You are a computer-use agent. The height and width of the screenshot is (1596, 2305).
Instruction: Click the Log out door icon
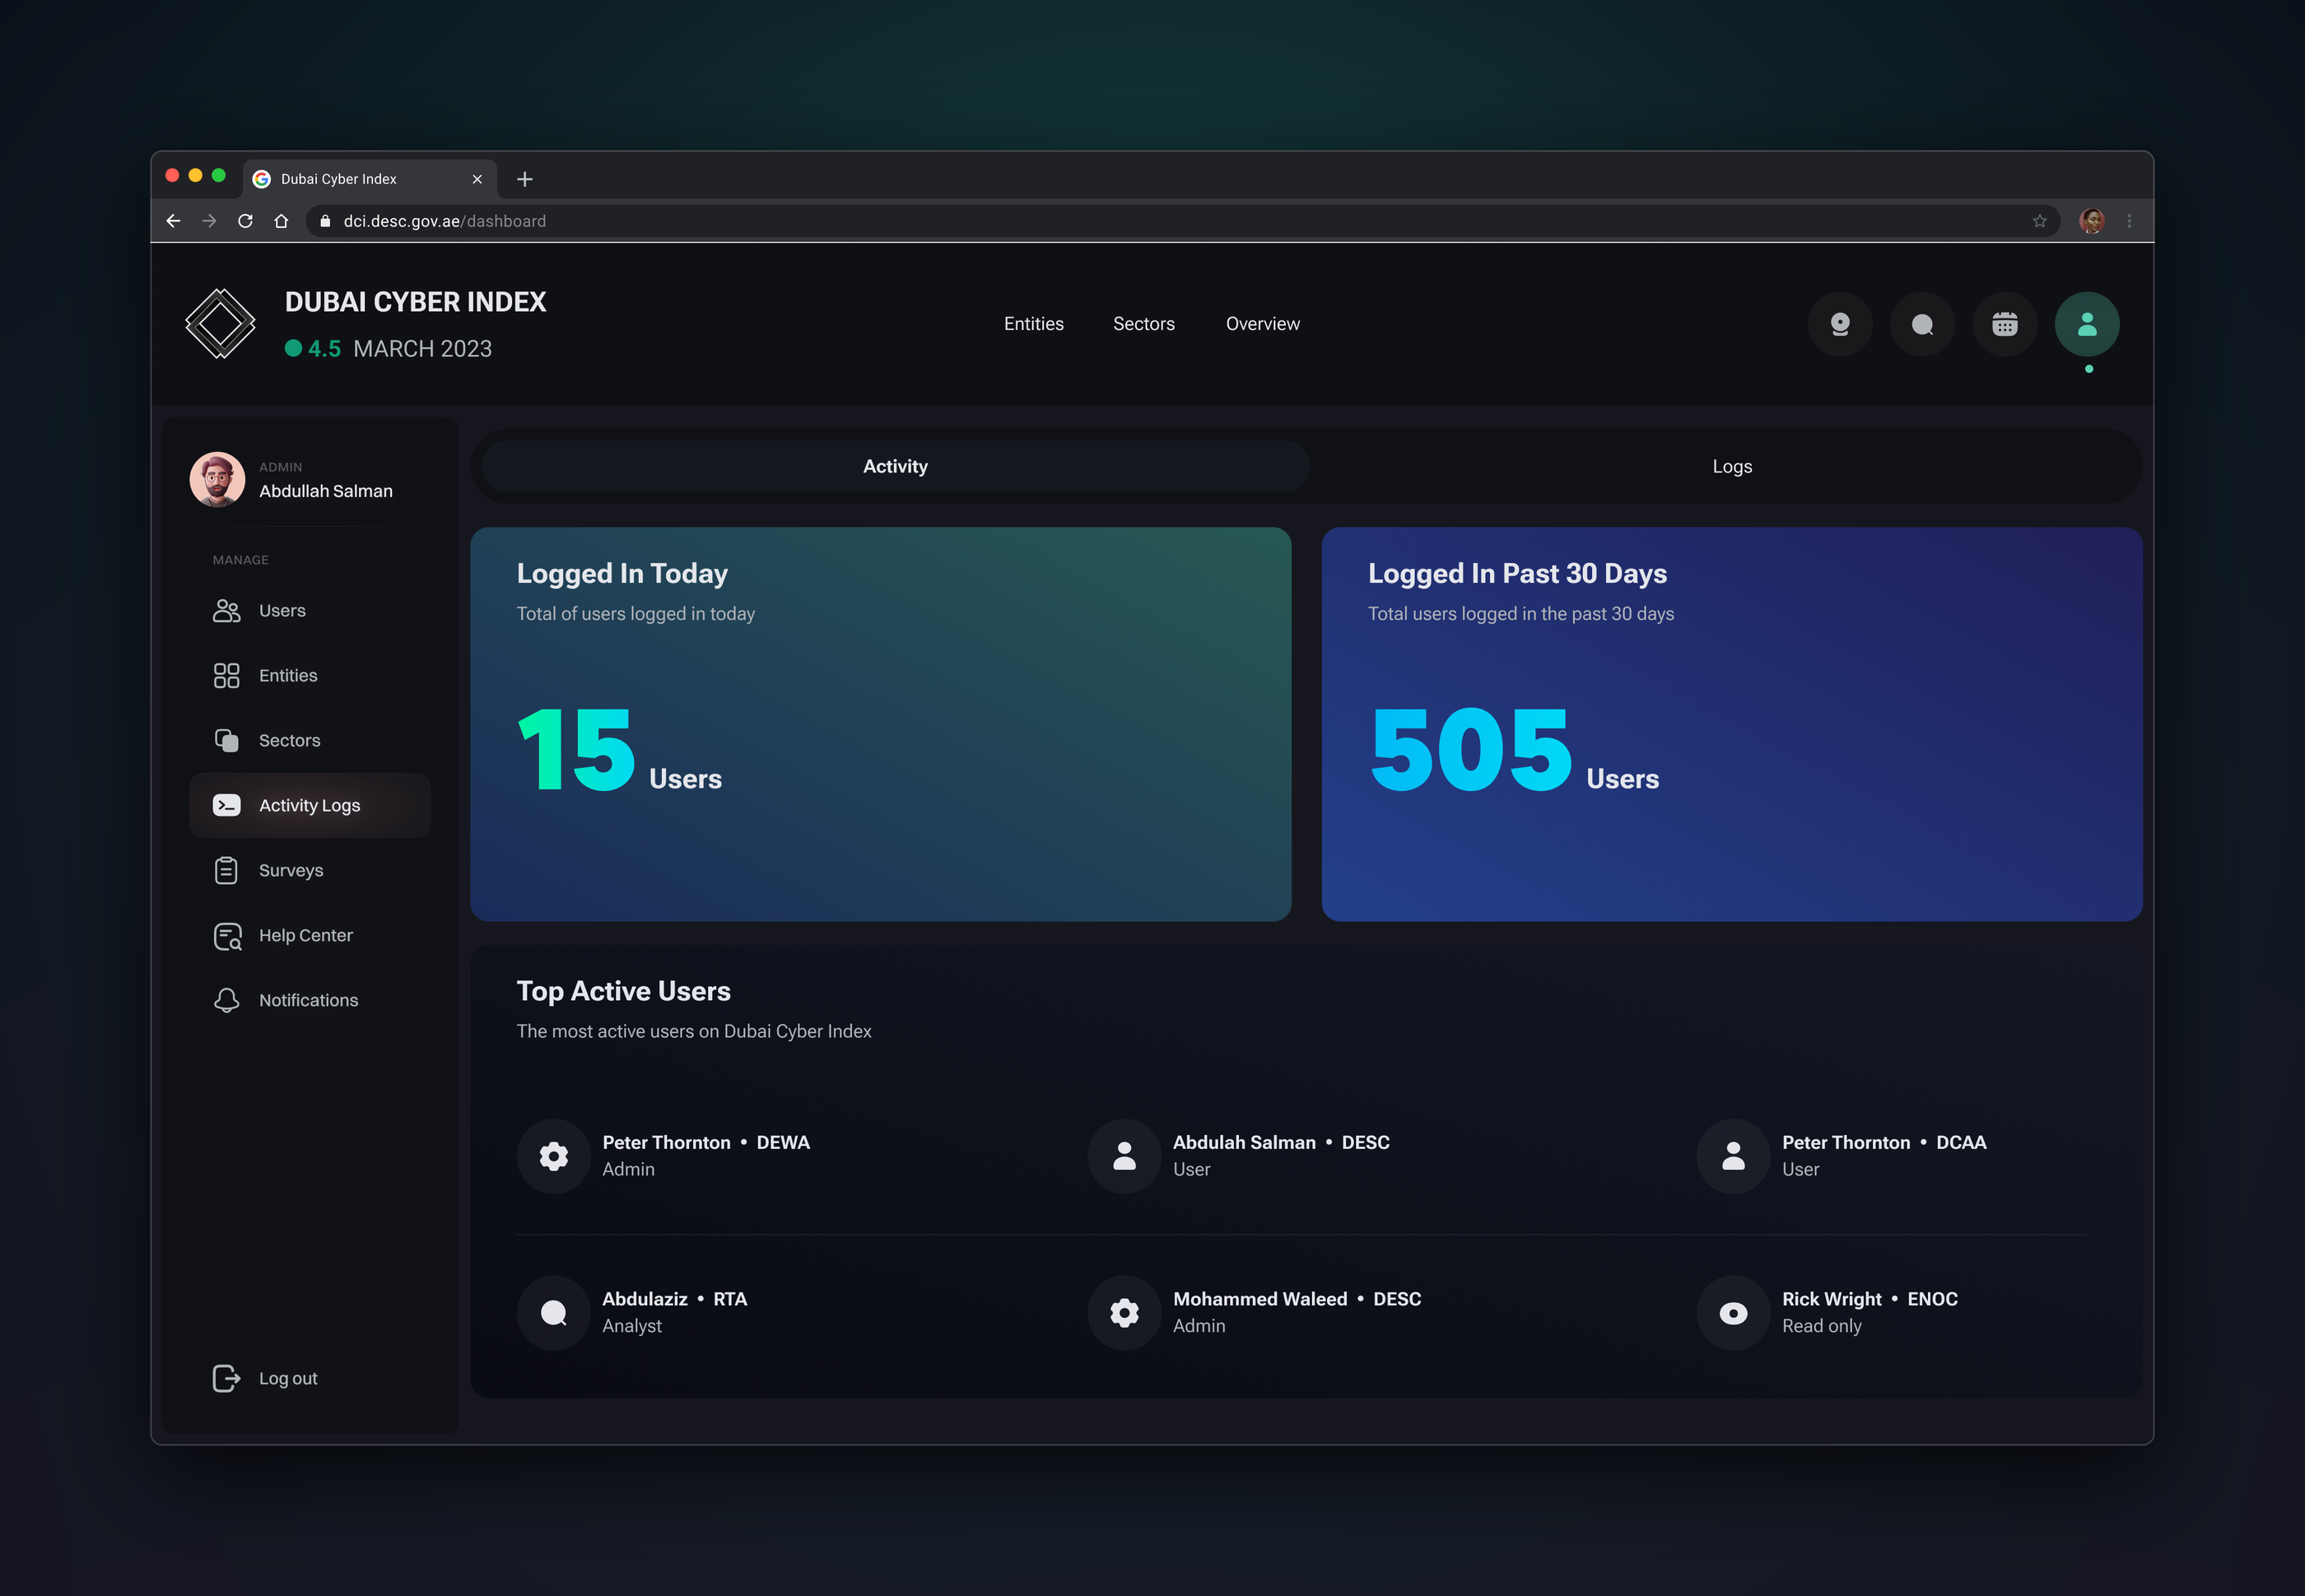tap(227, 1379)
